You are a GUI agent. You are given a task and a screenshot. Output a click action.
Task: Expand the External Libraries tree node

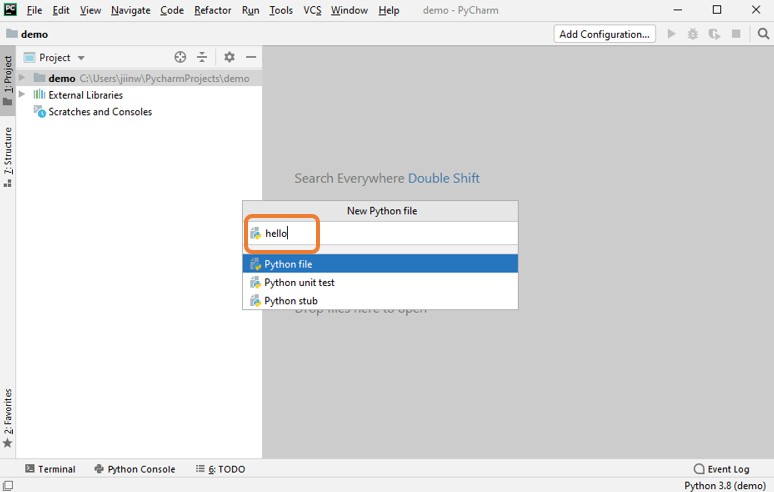pos(22,94)
